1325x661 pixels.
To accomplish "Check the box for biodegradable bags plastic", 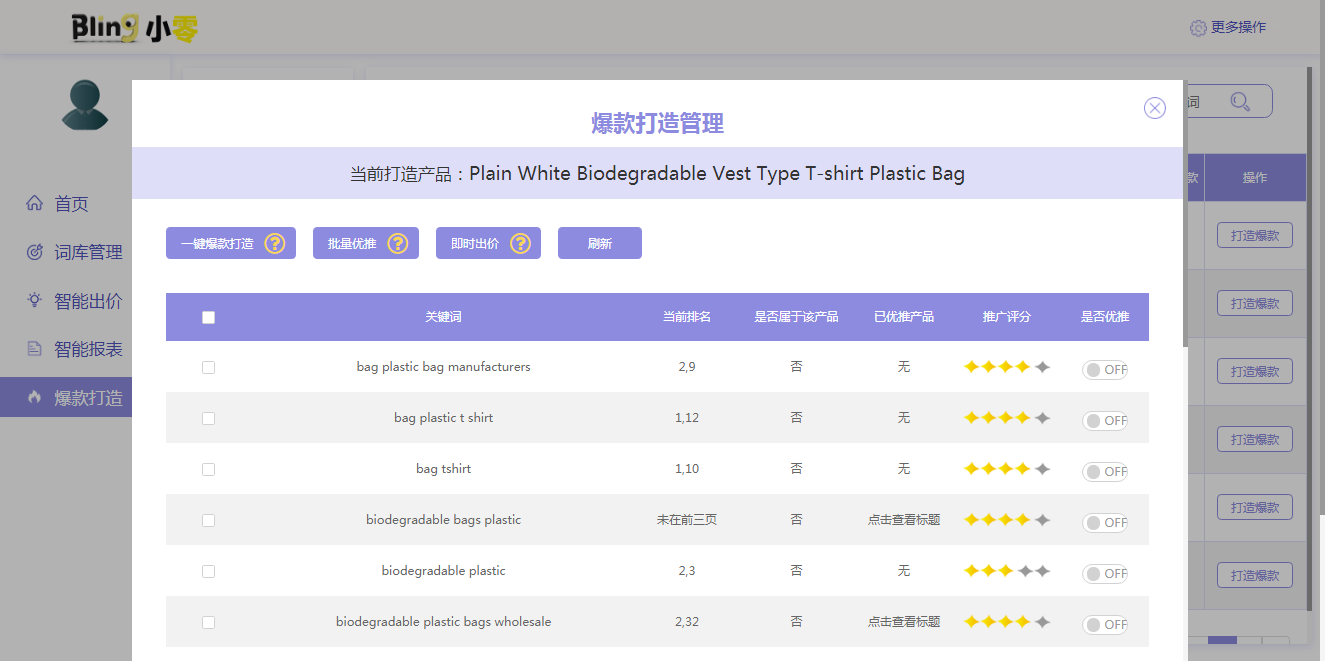I will pyautogui.click(x=208, y=520).
